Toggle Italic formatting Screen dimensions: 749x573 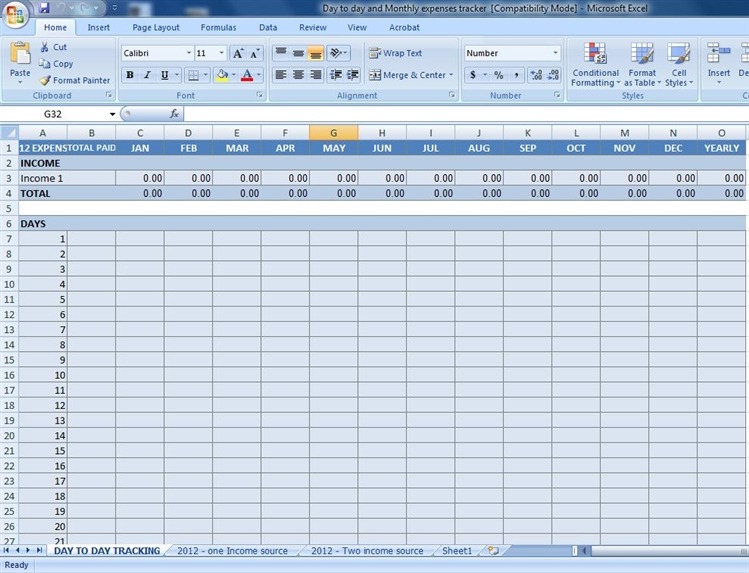tap(147, 75)
